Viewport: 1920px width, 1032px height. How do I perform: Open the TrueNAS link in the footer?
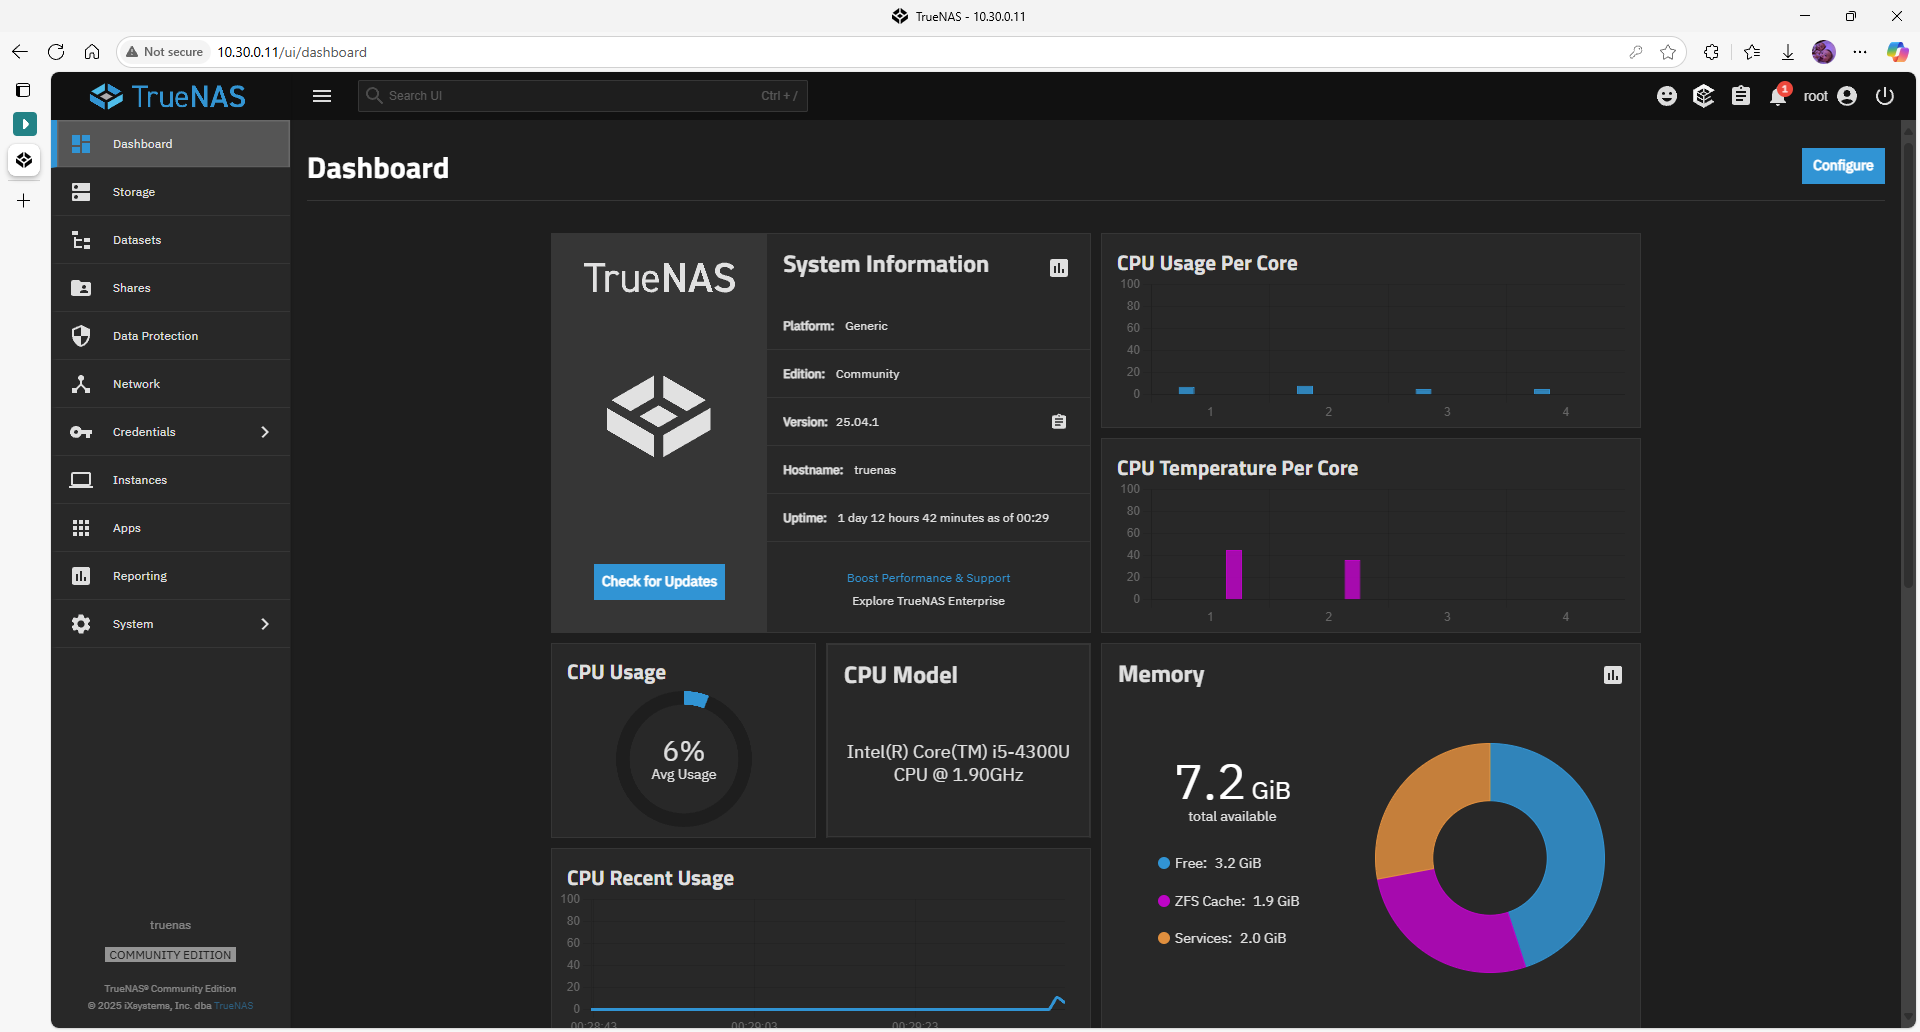click(234, 1006)
